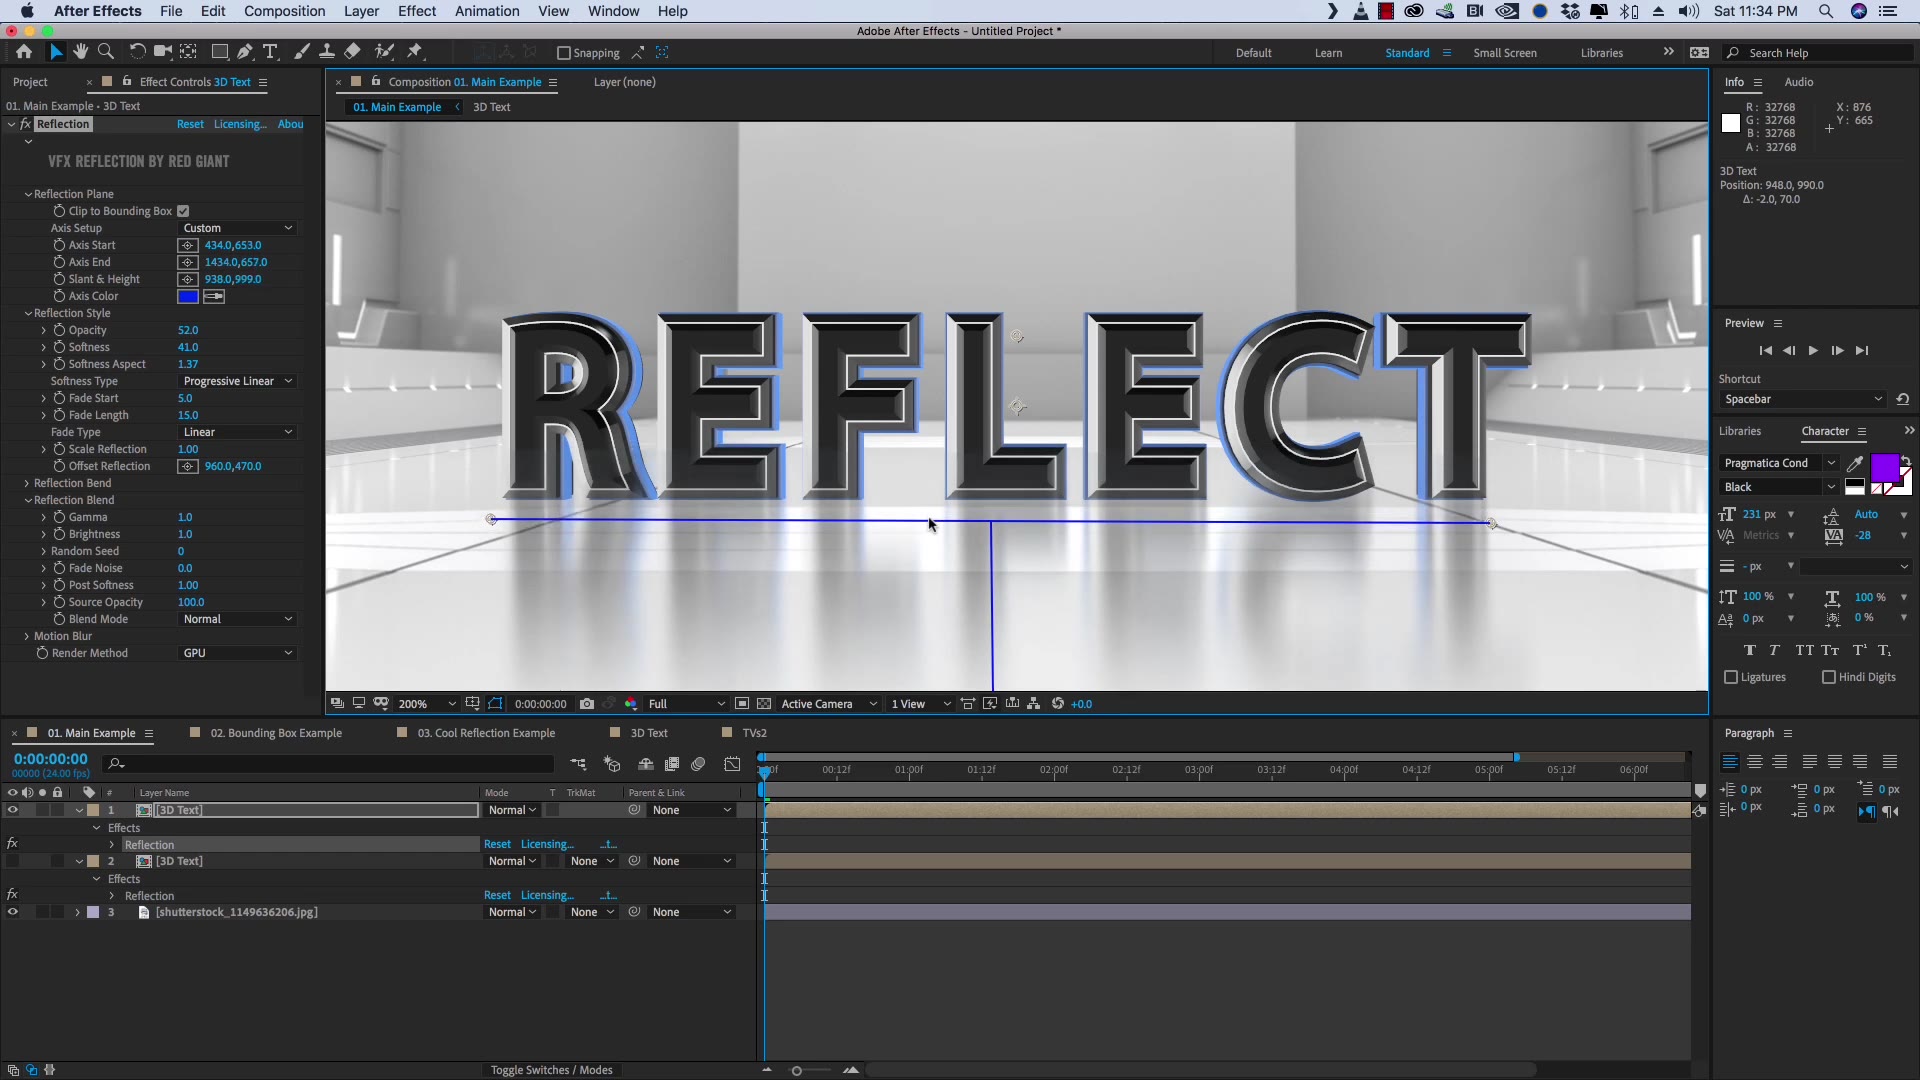Take a snapshot of the composition view
Image resolution: width=1920 pixels, height=1080 pixels.
tap(588, 704)
